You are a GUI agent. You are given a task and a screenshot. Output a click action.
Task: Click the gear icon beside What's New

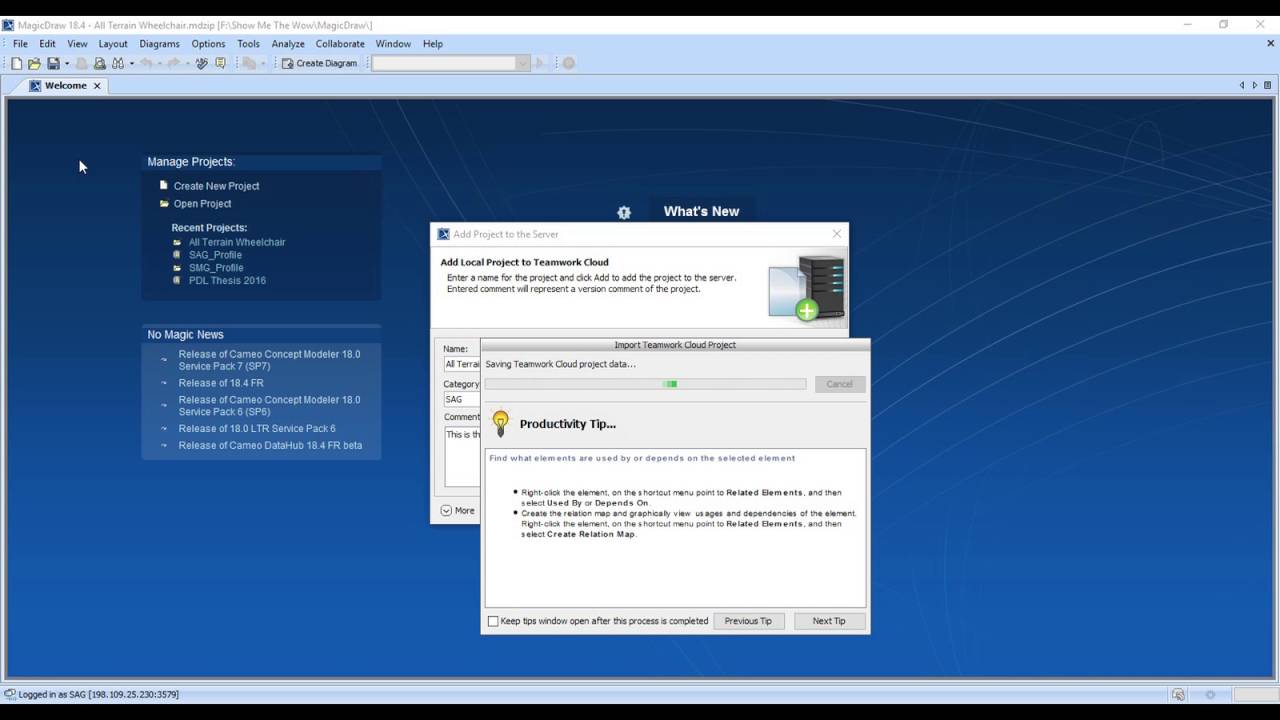point(624,212)
